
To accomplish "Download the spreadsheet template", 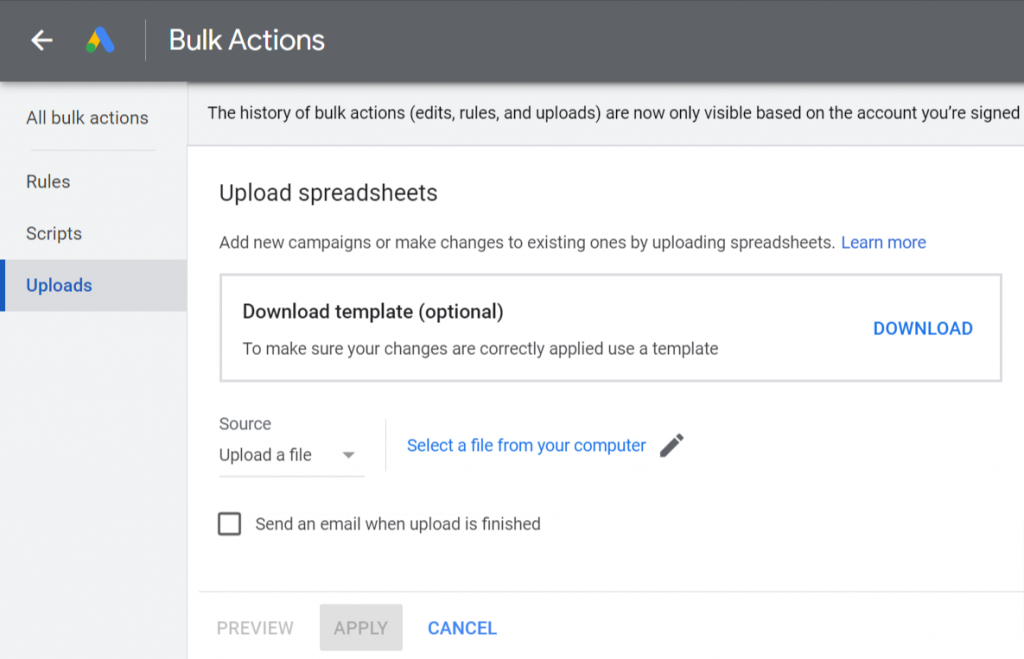I will coord(923,329).
